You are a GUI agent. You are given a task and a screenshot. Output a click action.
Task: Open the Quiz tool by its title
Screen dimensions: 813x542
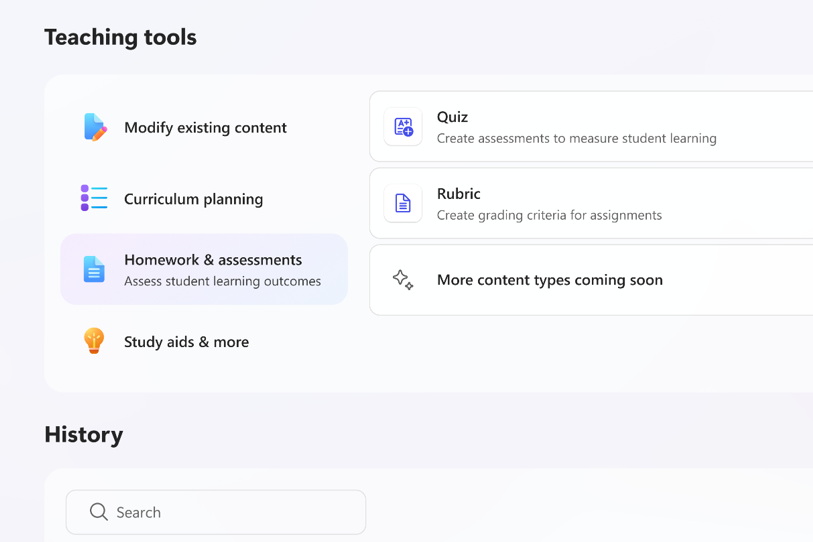pyautogui.click(x=452, y=117)
